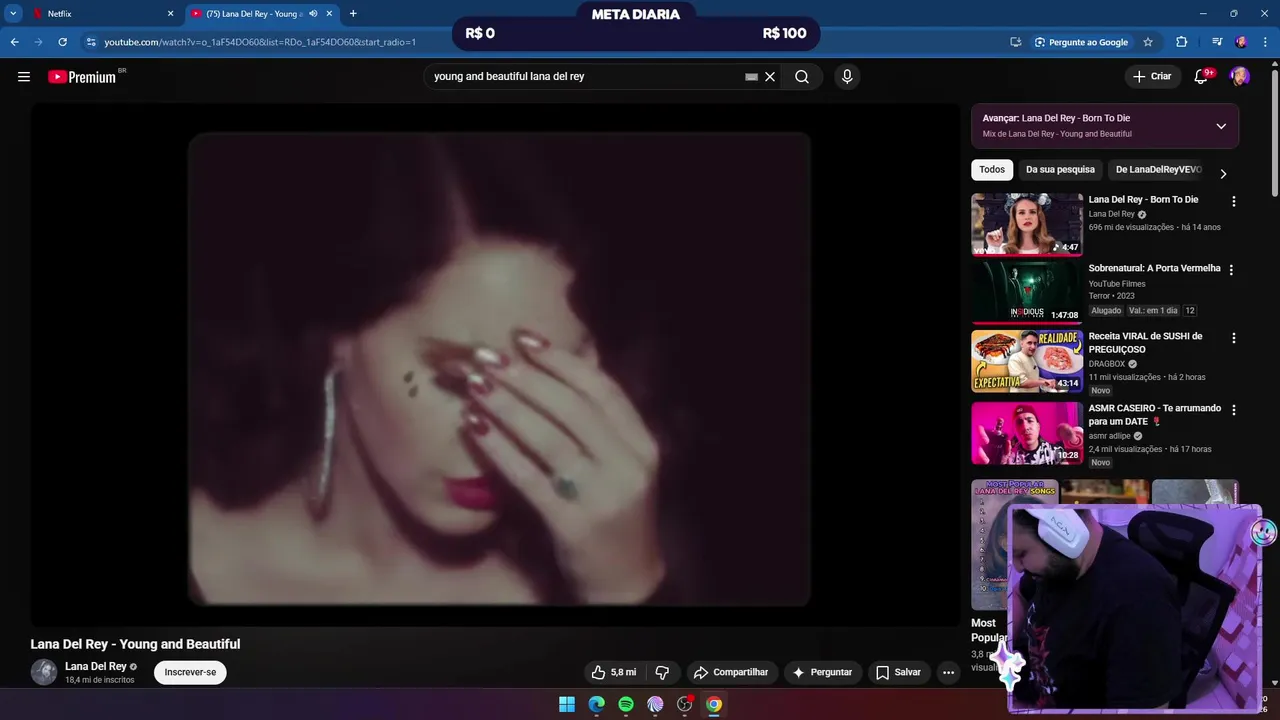The image size is (1280, 720).
Task: Open options for ASMR CASEIRO video
Action: 1233,410
